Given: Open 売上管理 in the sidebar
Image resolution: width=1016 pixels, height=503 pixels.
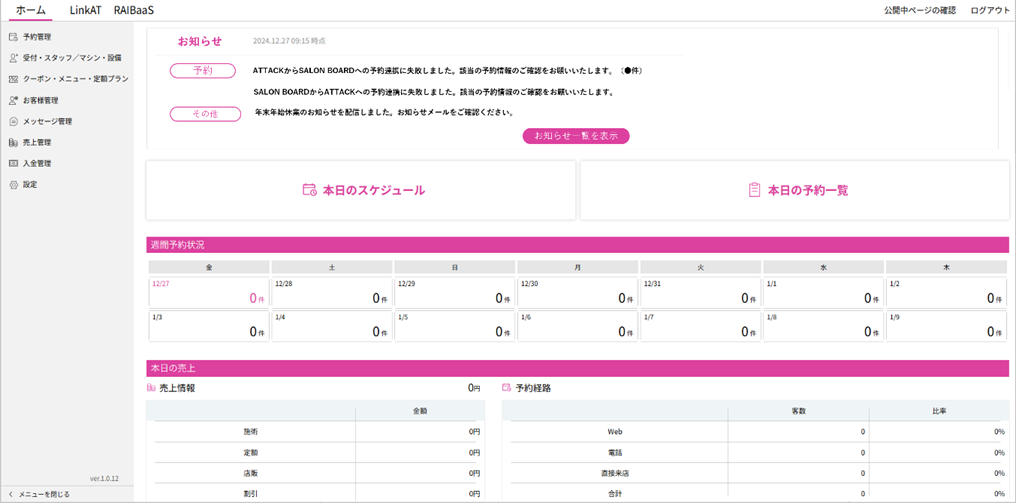Looking at the screenshot, I should [x=36, y=142].
